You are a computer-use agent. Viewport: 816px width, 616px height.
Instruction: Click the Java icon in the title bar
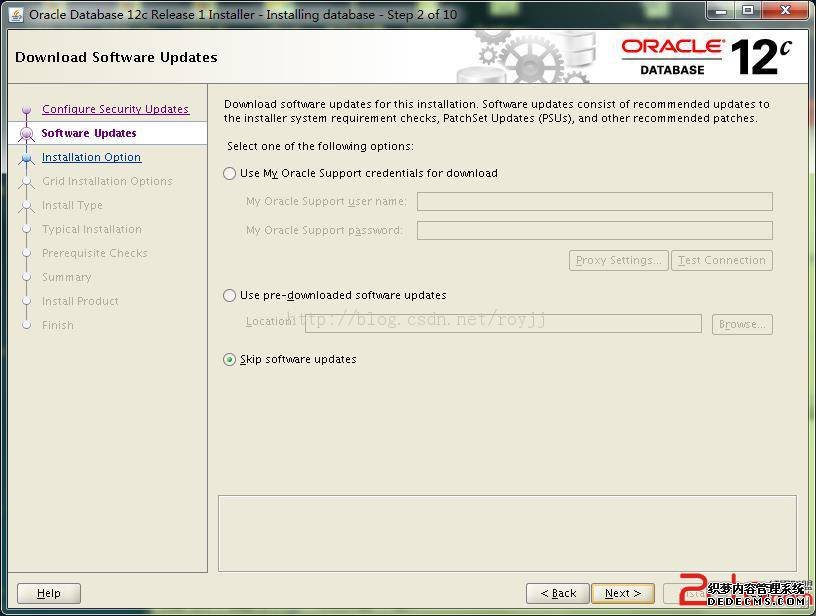click(x=15, y=14)
